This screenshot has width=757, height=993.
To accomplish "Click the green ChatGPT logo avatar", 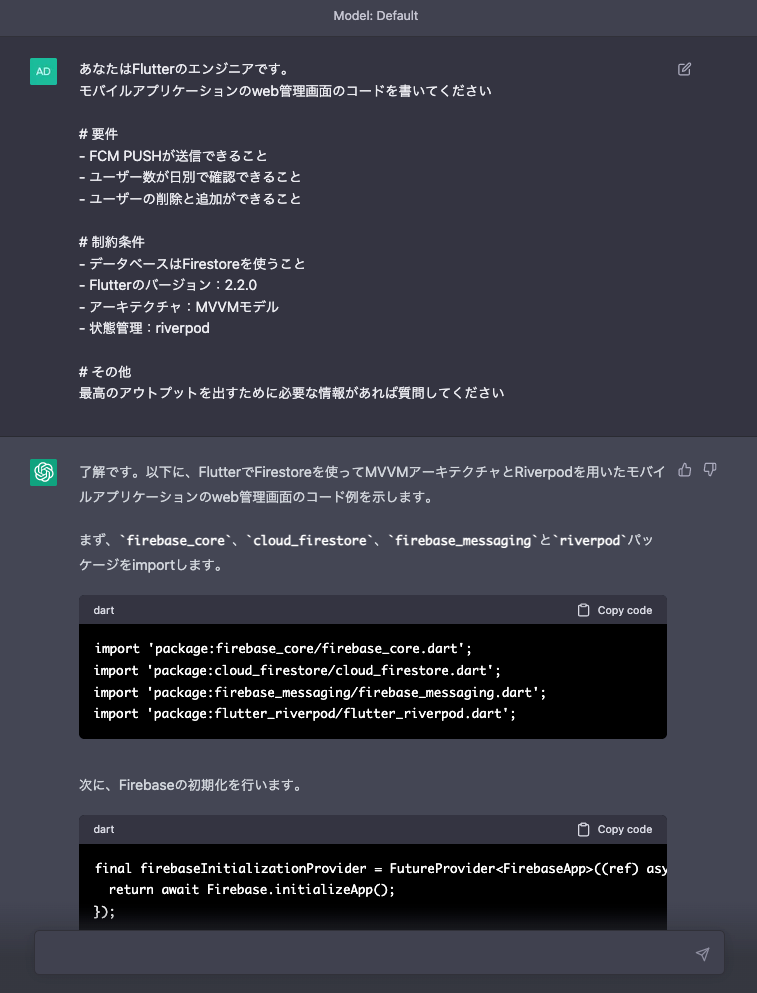I will pos(44,472).
